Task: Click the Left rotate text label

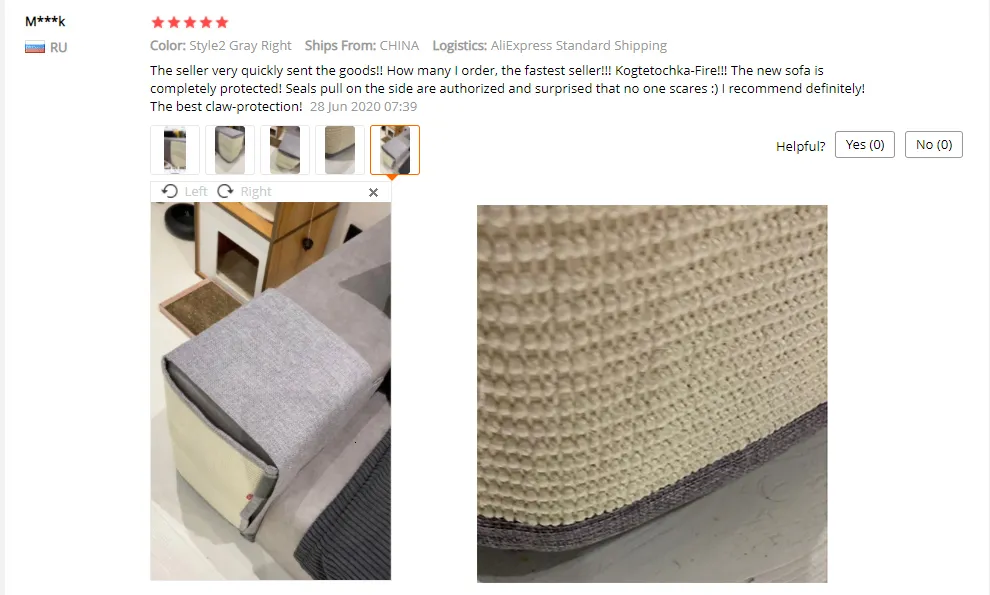Action: (196, 191)
